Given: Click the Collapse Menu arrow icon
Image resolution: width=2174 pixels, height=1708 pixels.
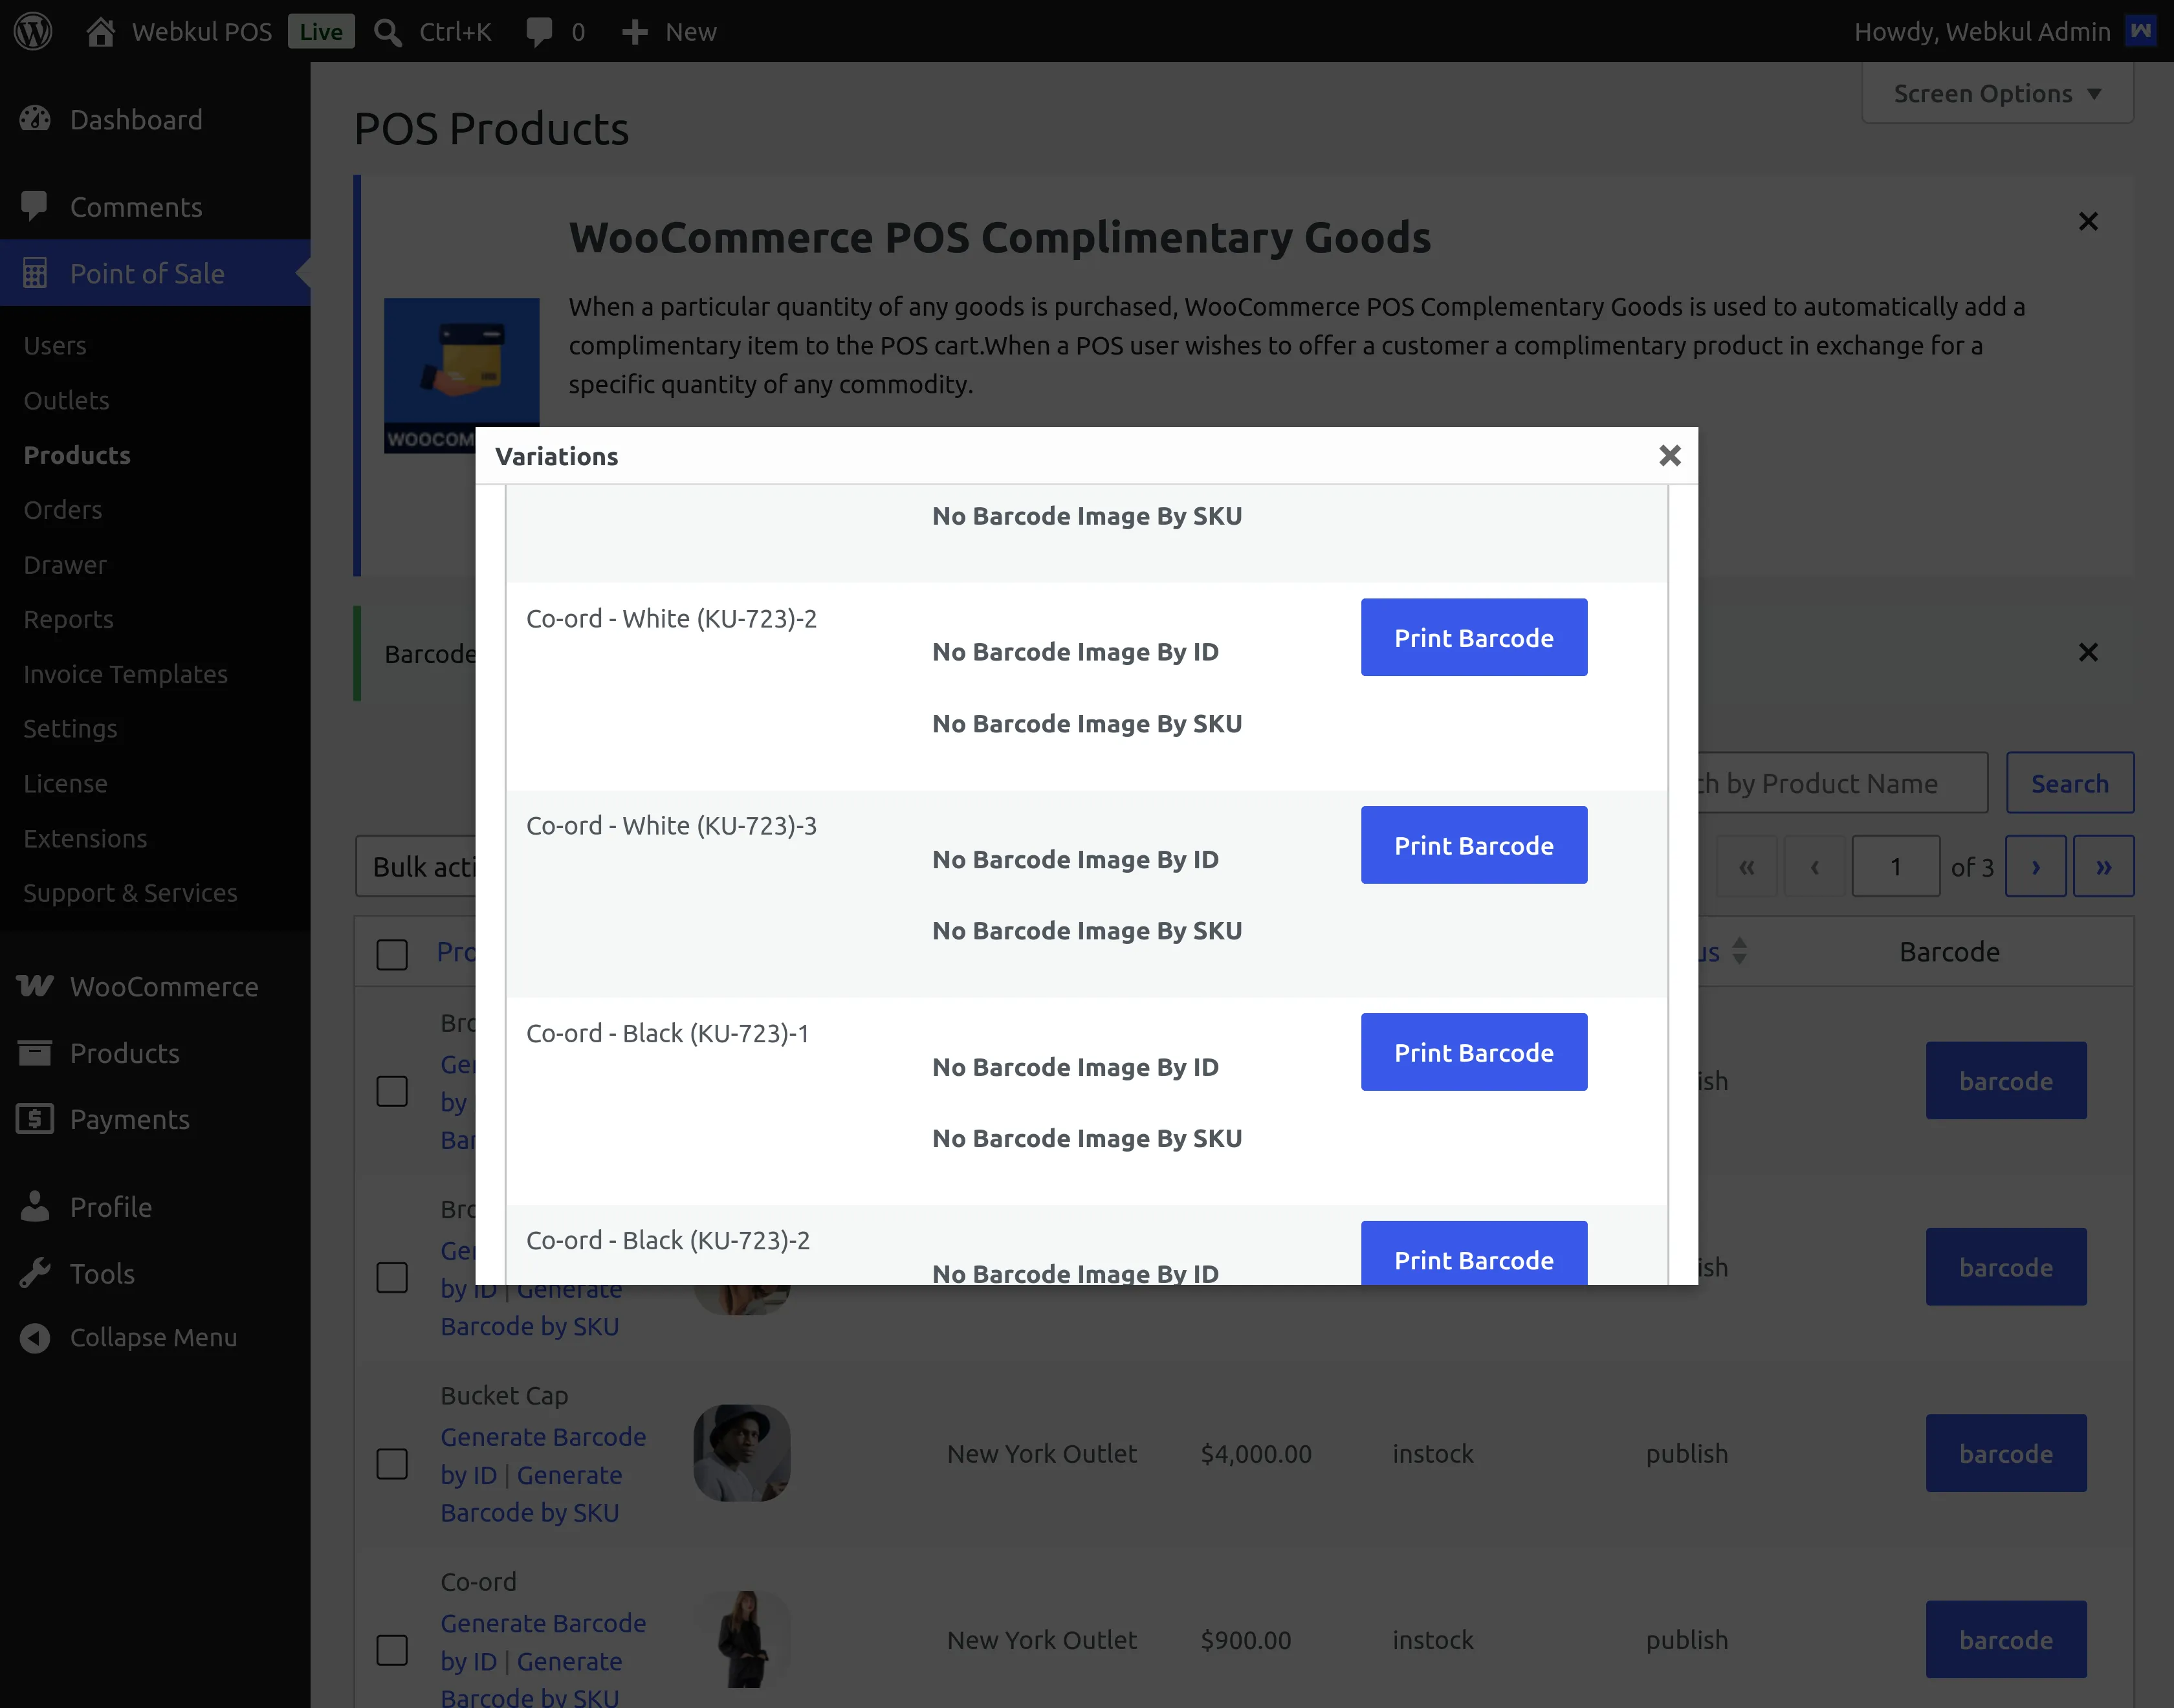Looking at the screenshot, I should pyautogui.click(x=35, y=1337).
